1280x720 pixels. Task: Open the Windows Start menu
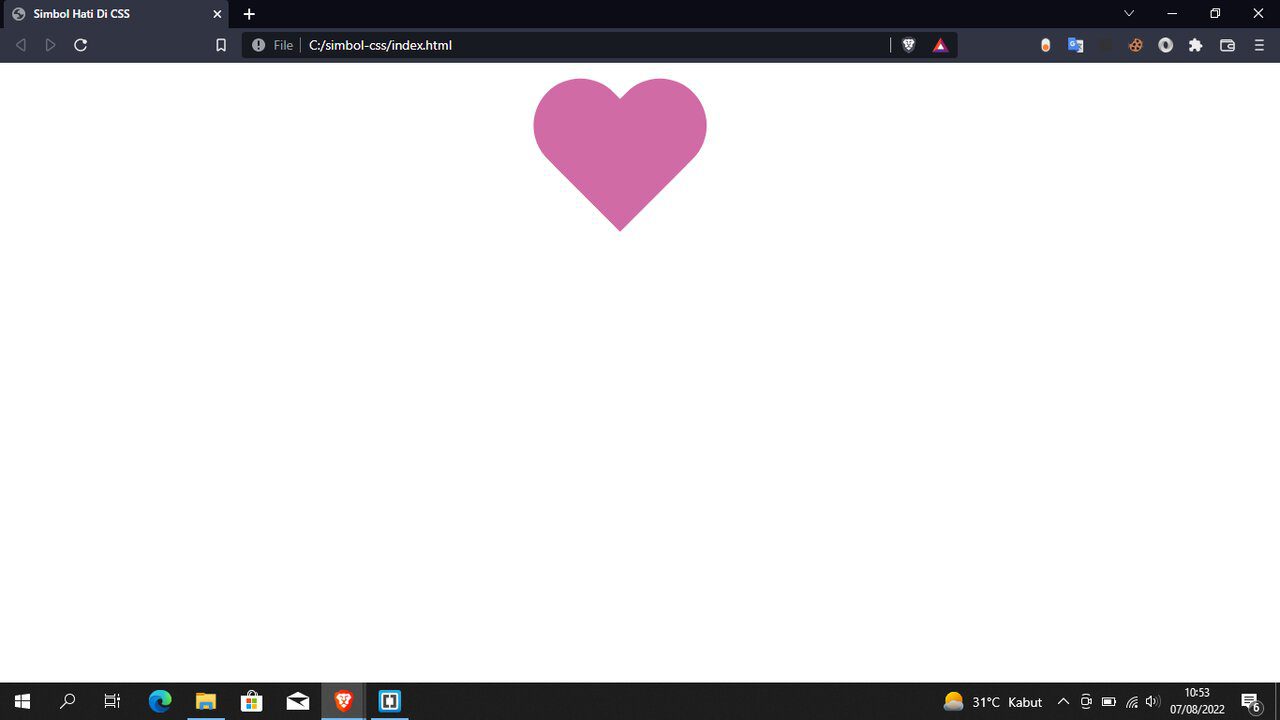(22, 701)
